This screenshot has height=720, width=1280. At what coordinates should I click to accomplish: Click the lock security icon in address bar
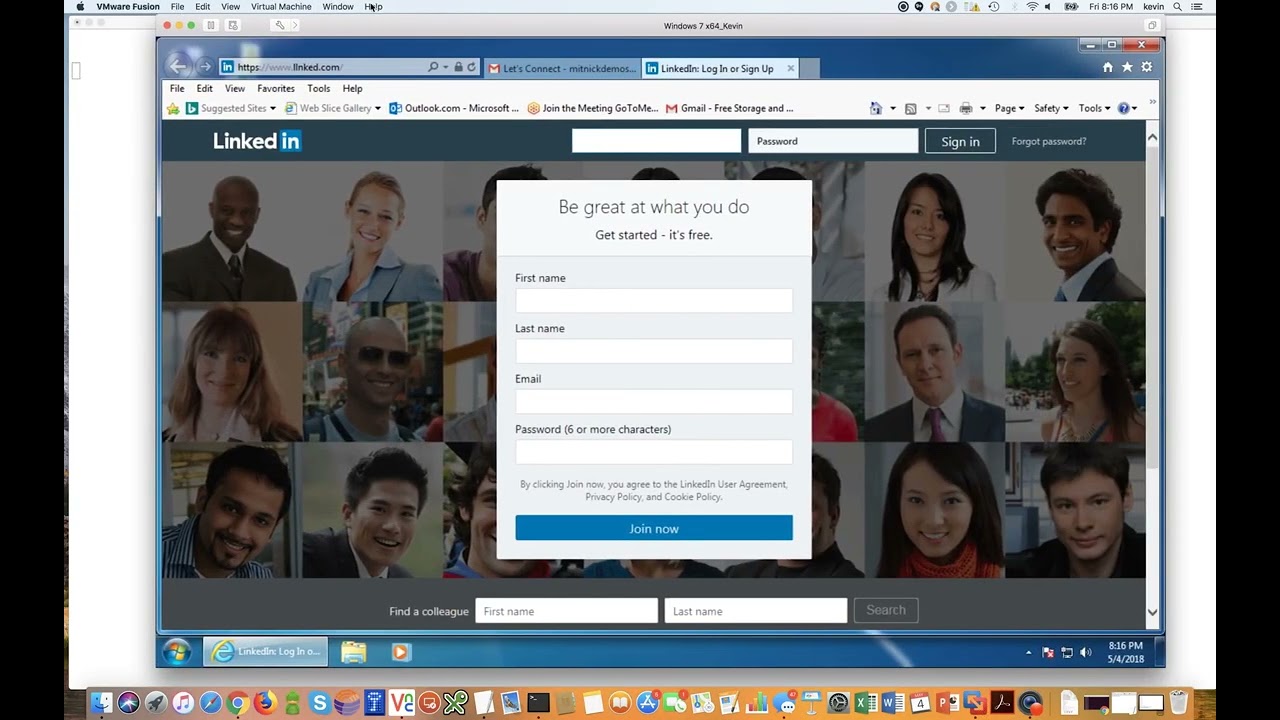pos(458,67)
